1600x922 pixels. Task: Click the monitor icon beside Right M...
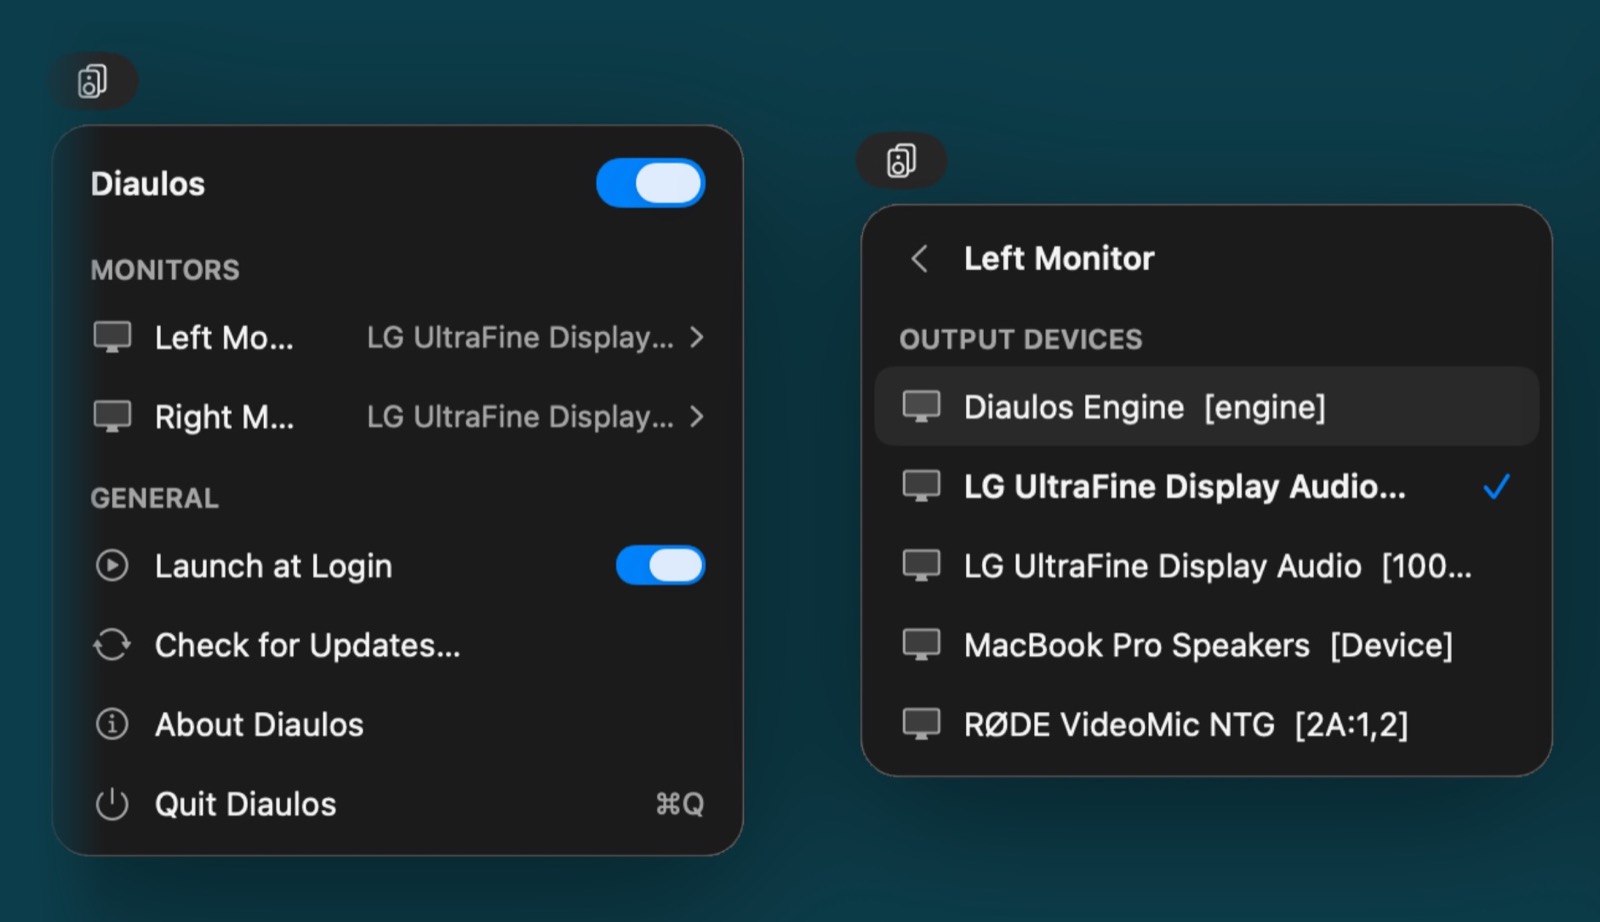click(x=112, y=416)
